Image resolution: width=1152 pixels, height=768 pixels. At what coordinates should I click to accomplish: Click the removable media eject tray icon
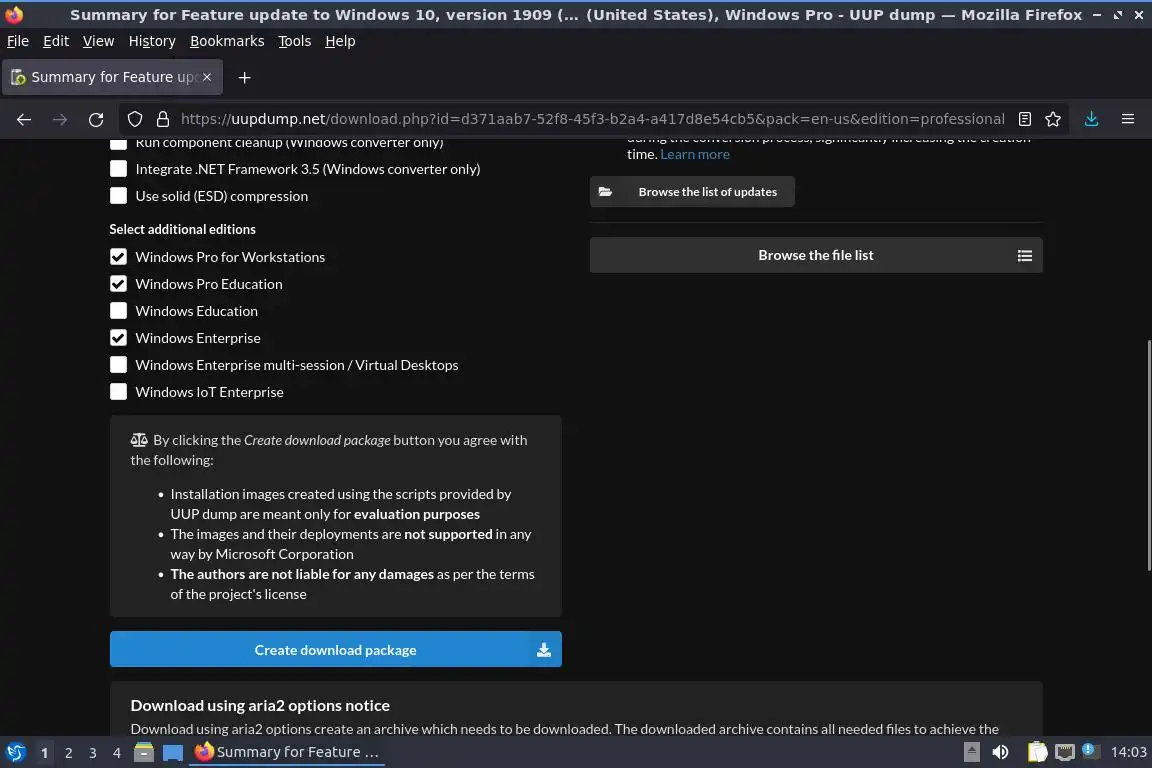coord(971,752)
